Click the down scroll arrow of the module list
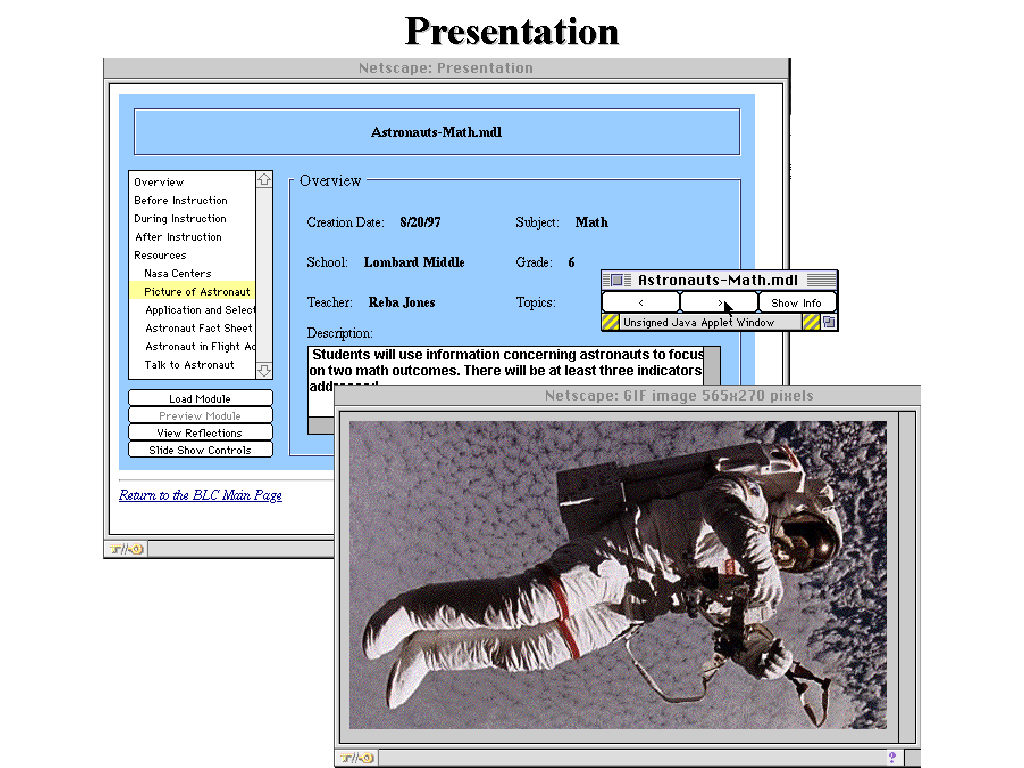 pyautogui.click(x=263, y=371)
